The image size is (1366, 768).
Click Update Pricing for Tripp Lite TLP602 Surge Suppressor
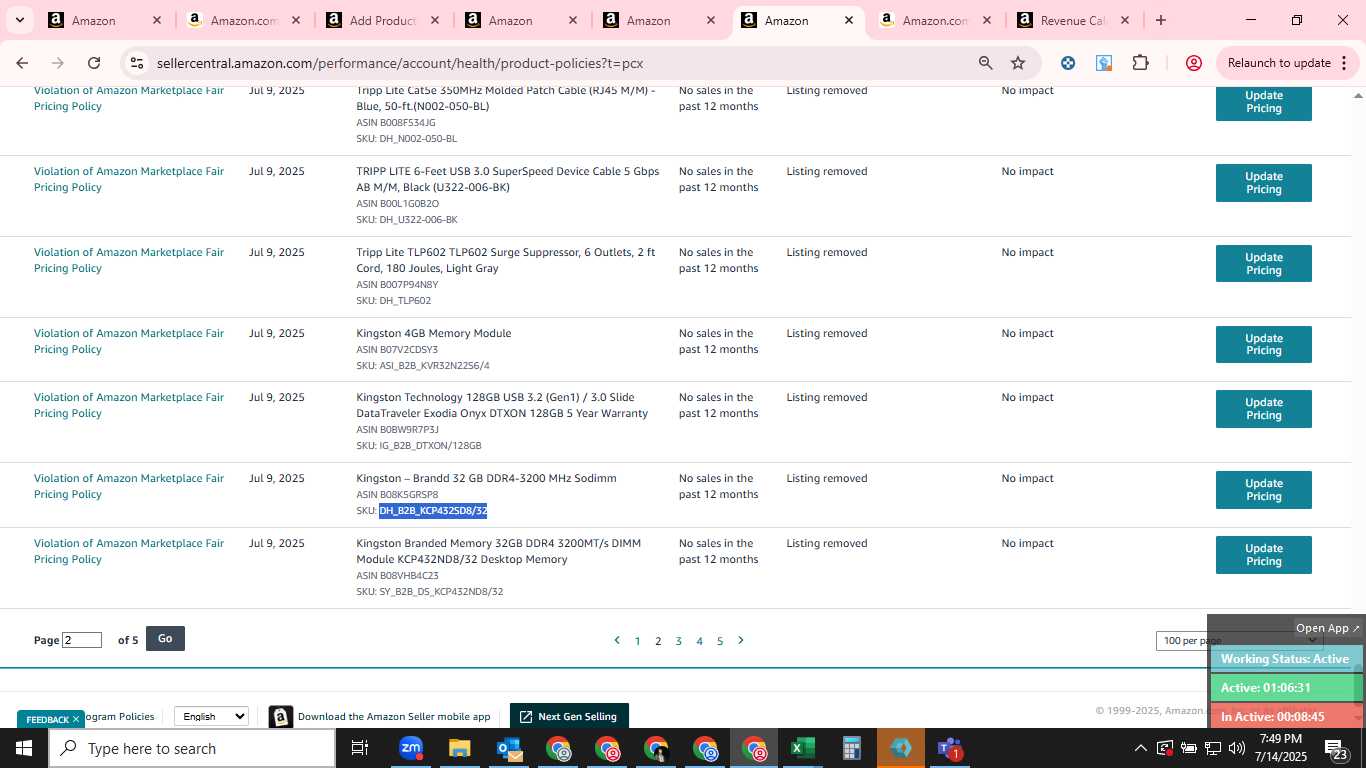pos(1263,263)
